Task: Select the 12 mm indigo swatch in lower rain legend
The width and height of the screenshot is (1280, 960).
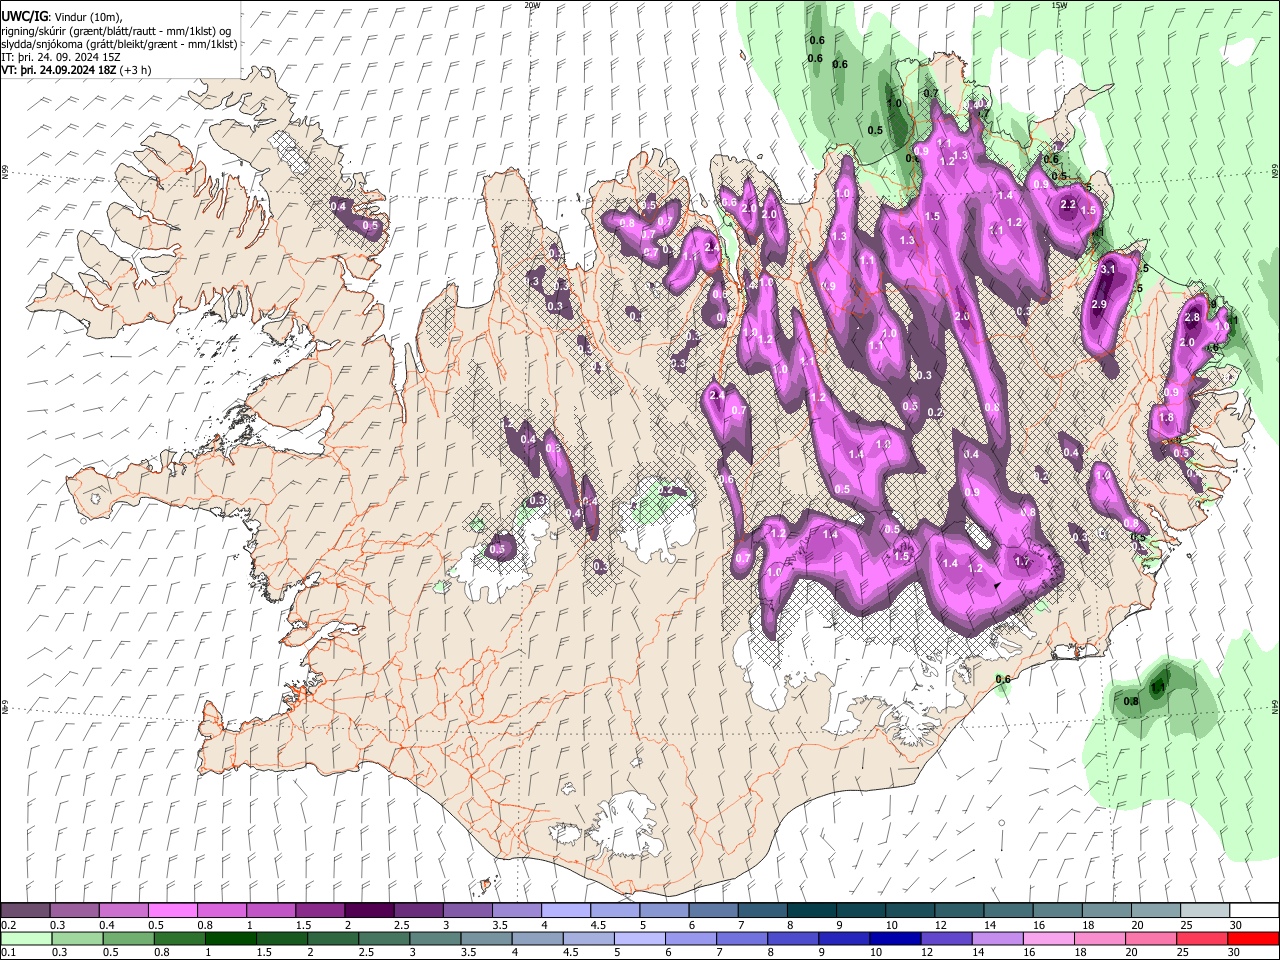Action: click(x=945, y=938)
